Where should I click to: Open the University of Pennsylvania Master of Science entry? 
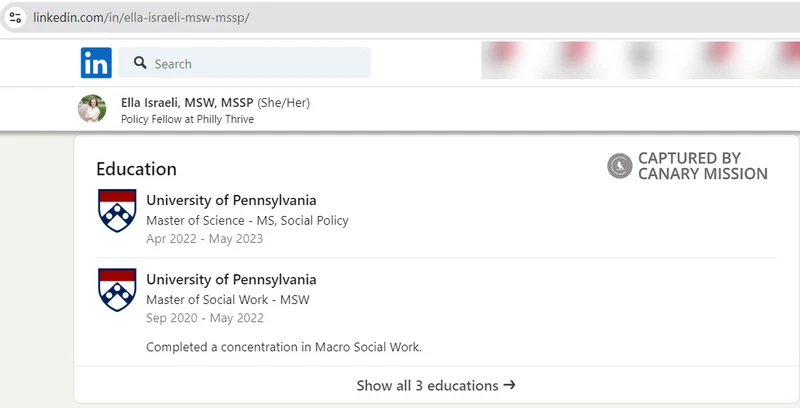point(247,219)
